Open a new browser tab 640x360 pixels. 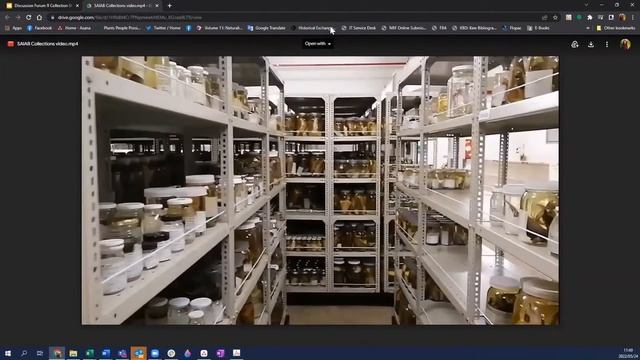tap(169, 6)
